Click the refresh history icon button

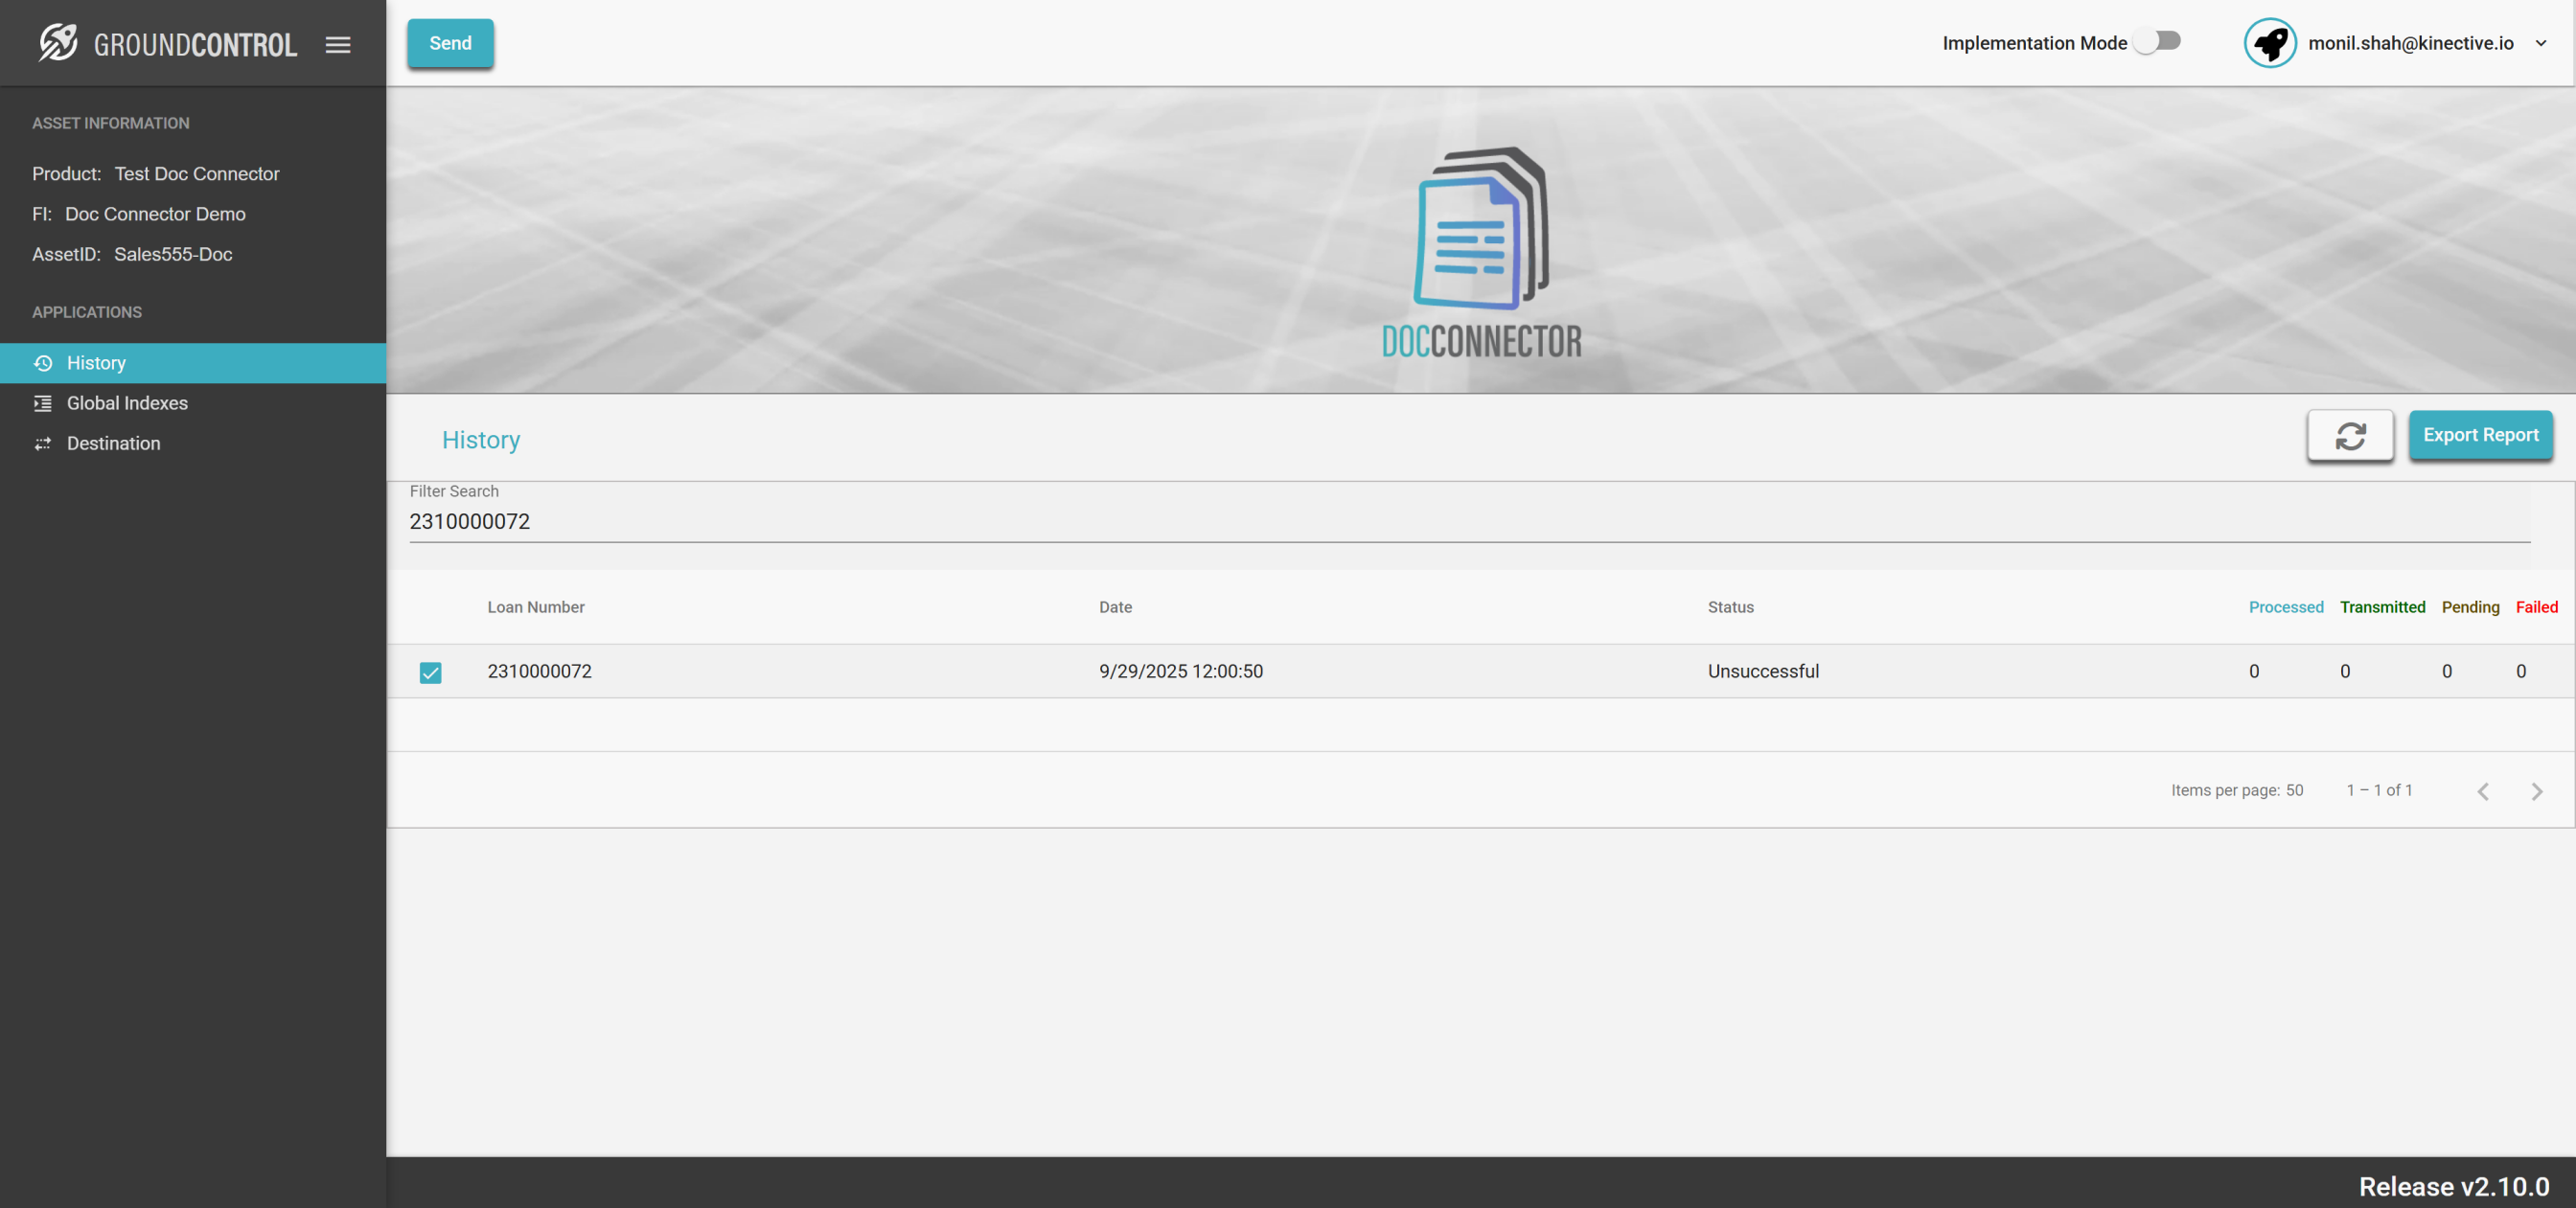pos(2350,435)
